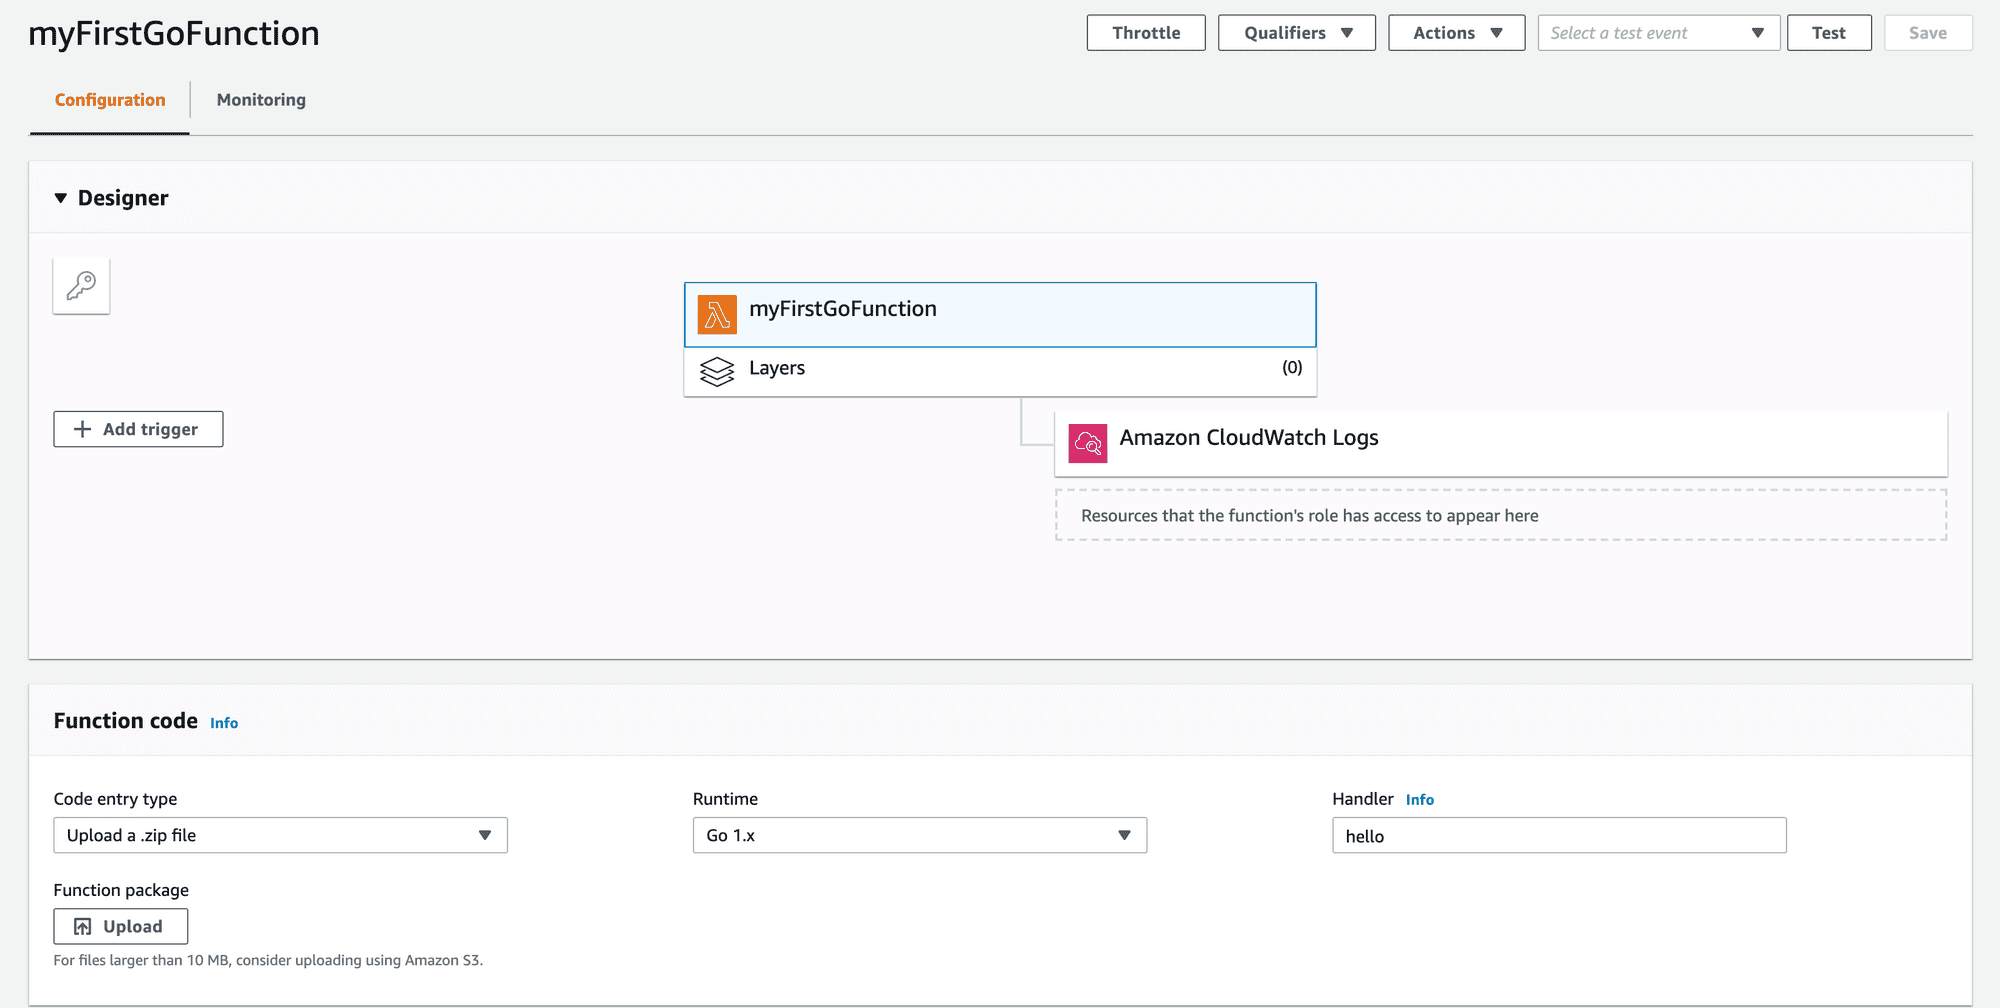Screen dimensions: 2000x1008
Task: Click the Throttle button
Action: [x=1146, y=33]
